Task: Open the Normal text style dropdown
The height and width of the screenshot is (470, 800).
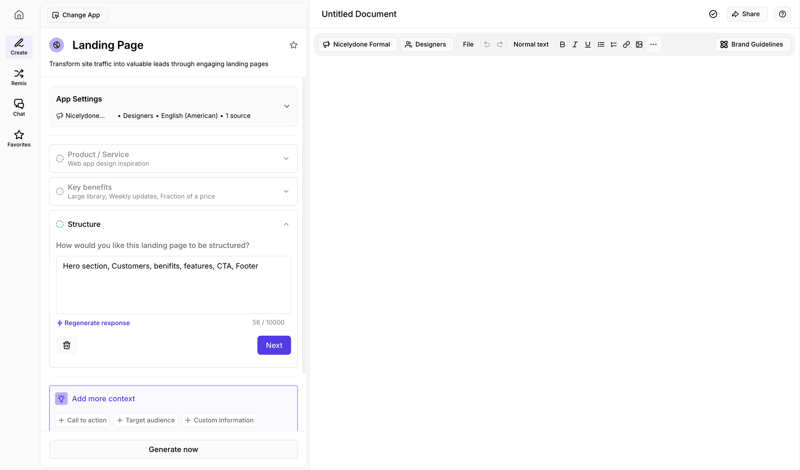Action: coord(531,44)
